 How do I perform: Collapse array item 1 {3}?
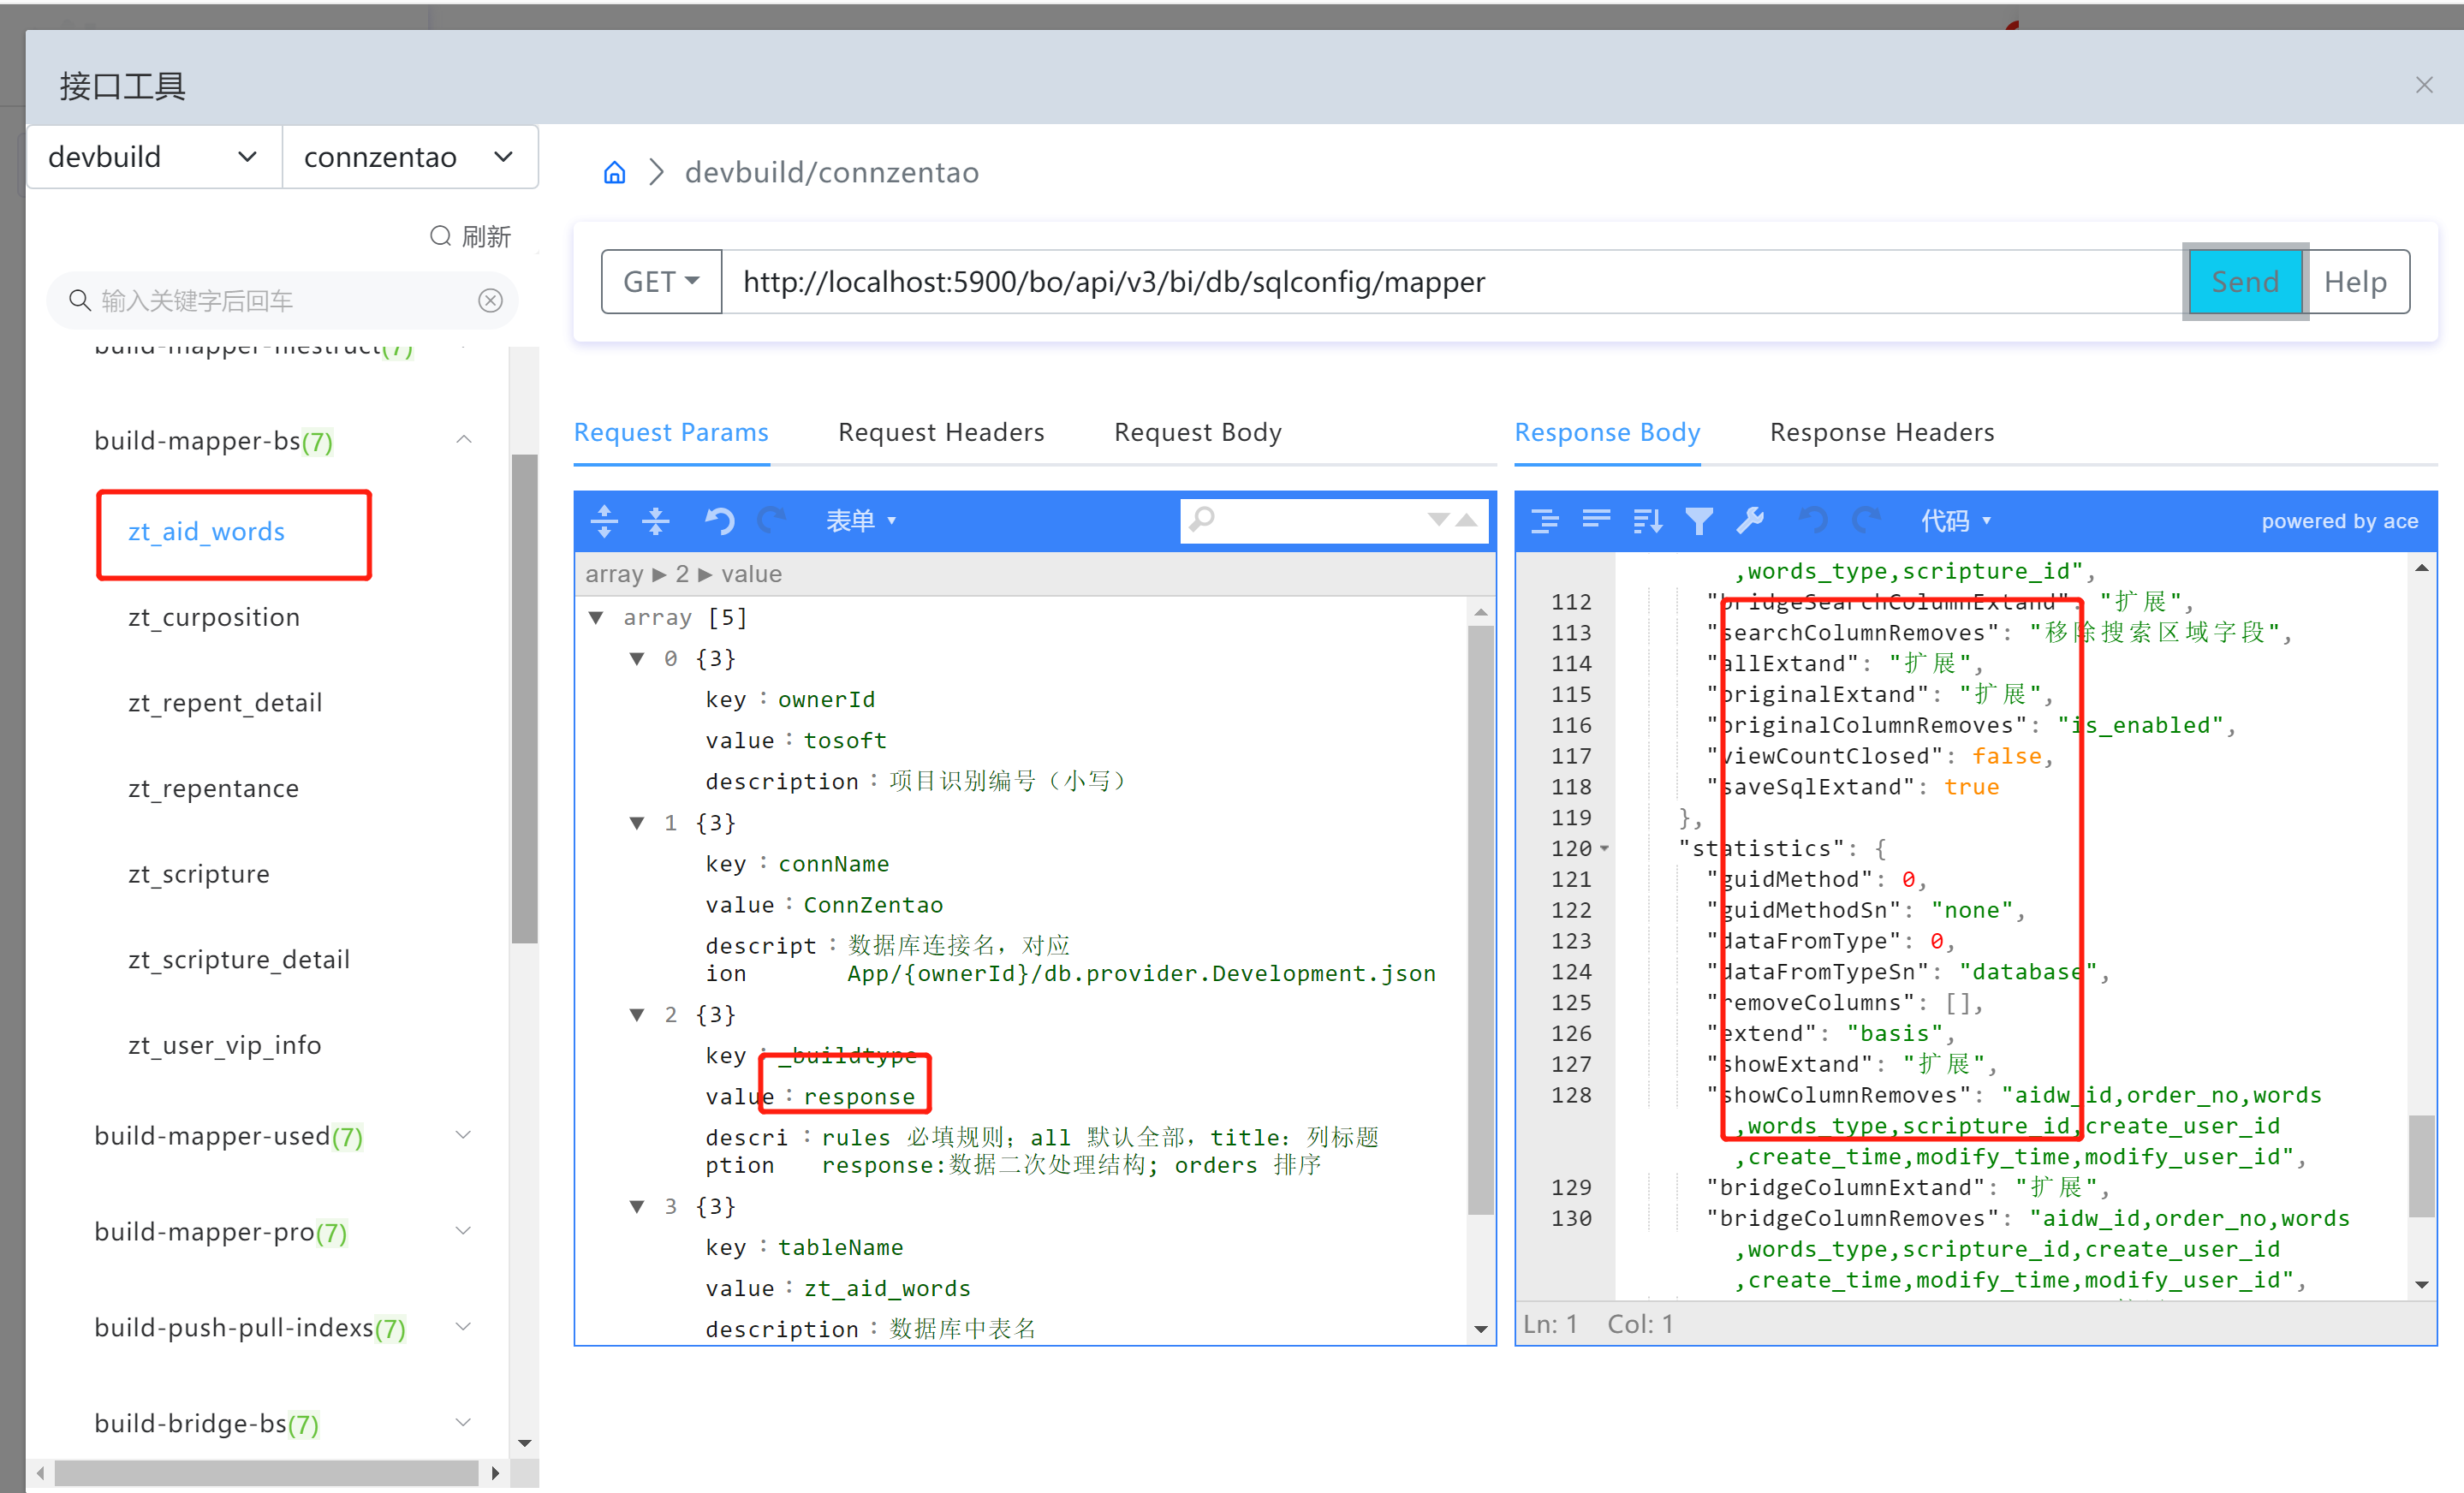637,822
